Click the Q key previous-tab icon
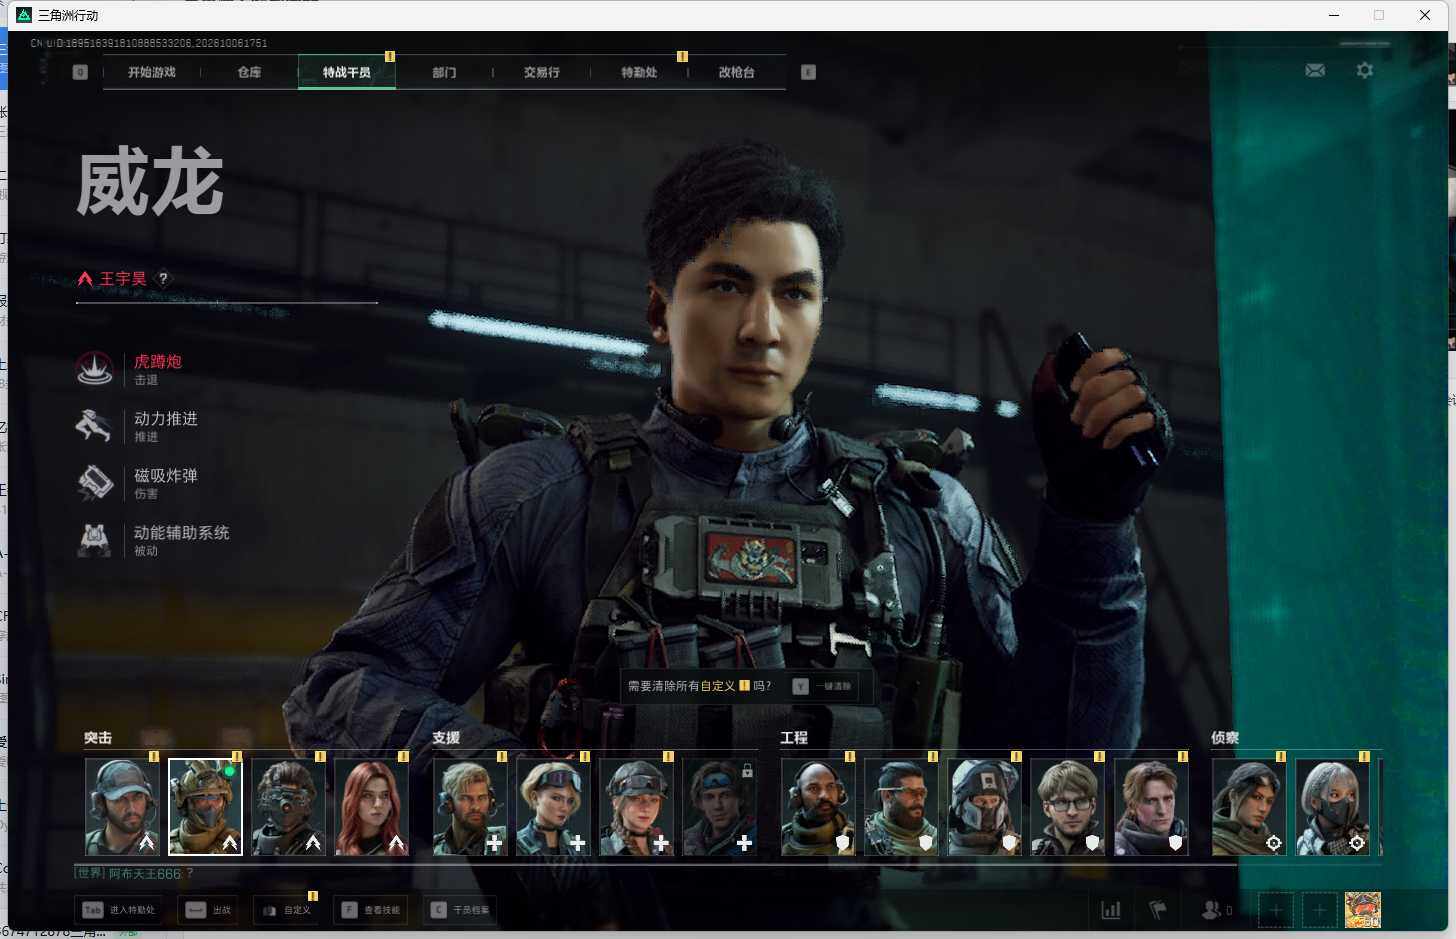 [x=80, y=72]
